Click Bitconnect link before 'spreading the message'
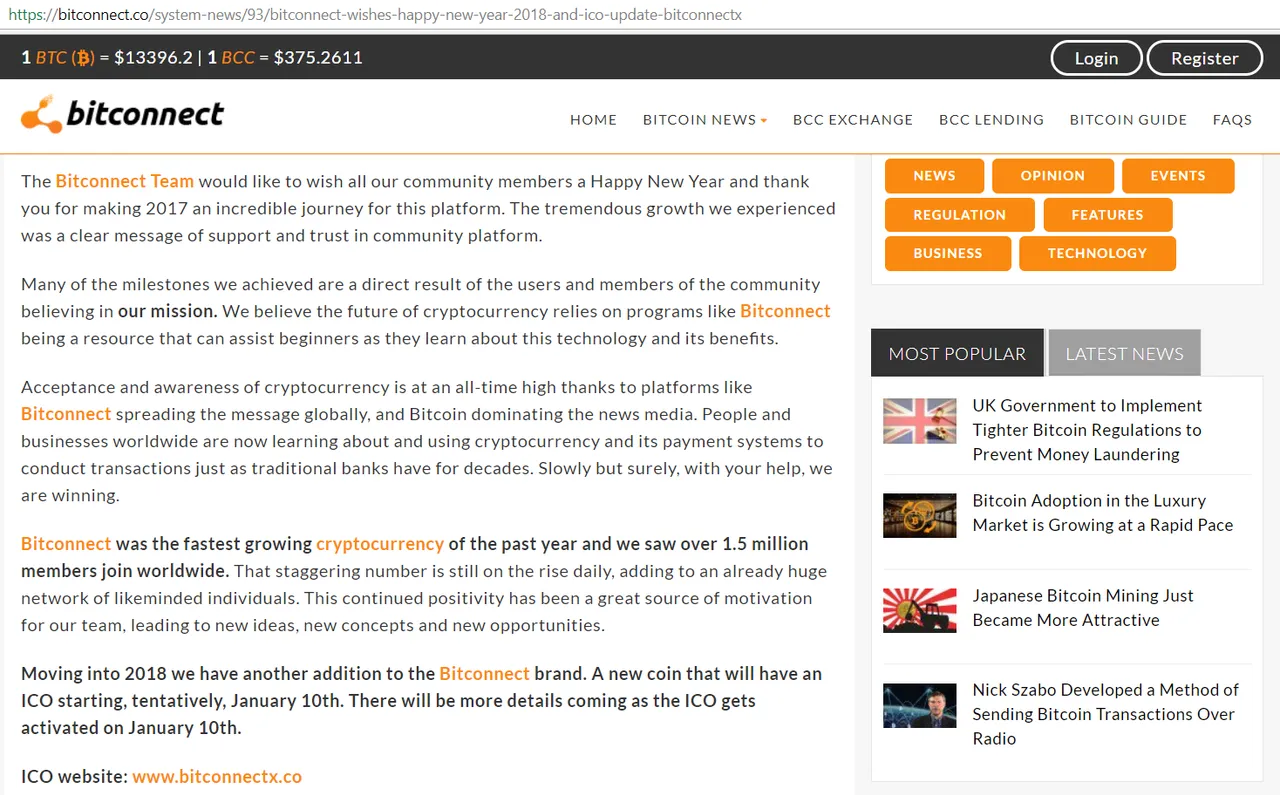The height and width of the screenshot is (795, 1280). point(66,414)
